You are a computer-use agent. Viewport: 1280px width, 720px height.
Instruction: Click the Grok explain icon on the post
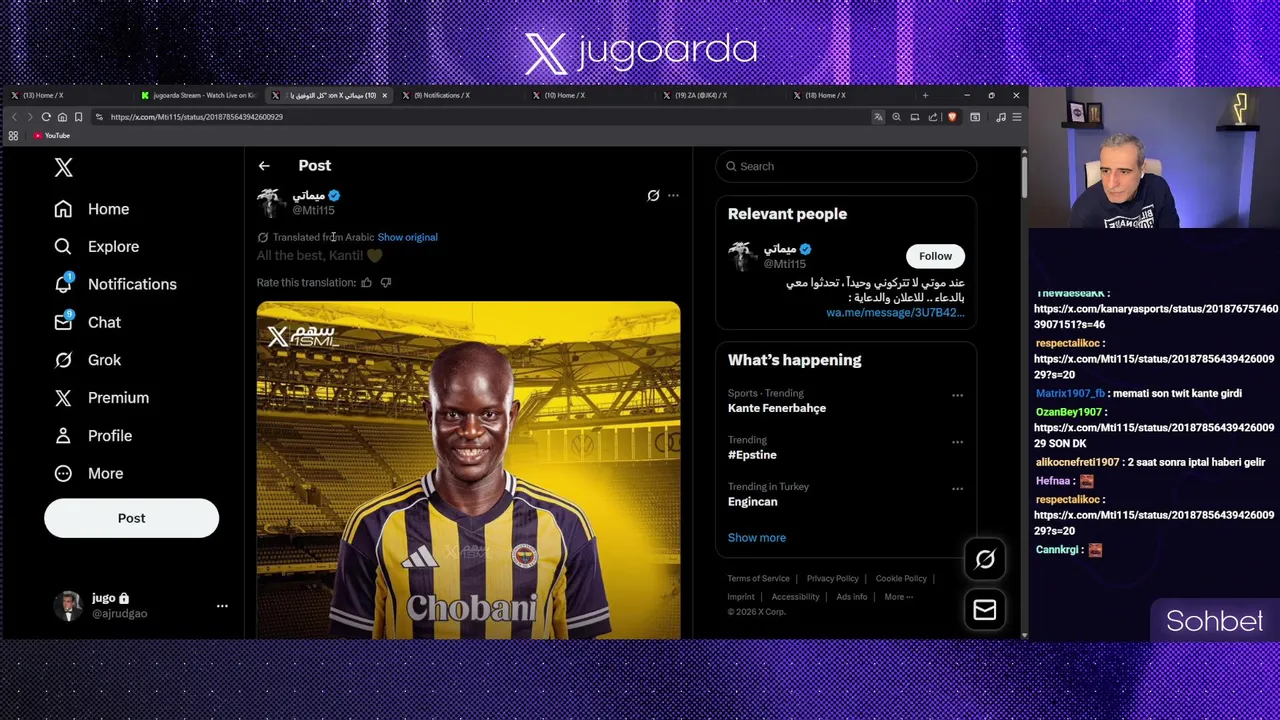point(653,196)
